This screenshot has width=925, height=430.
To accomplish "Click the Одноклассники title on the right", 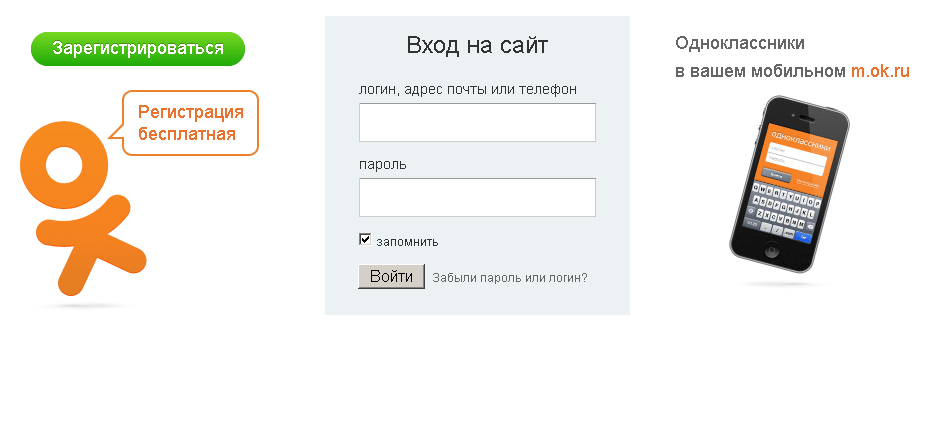I will (740, 43).
